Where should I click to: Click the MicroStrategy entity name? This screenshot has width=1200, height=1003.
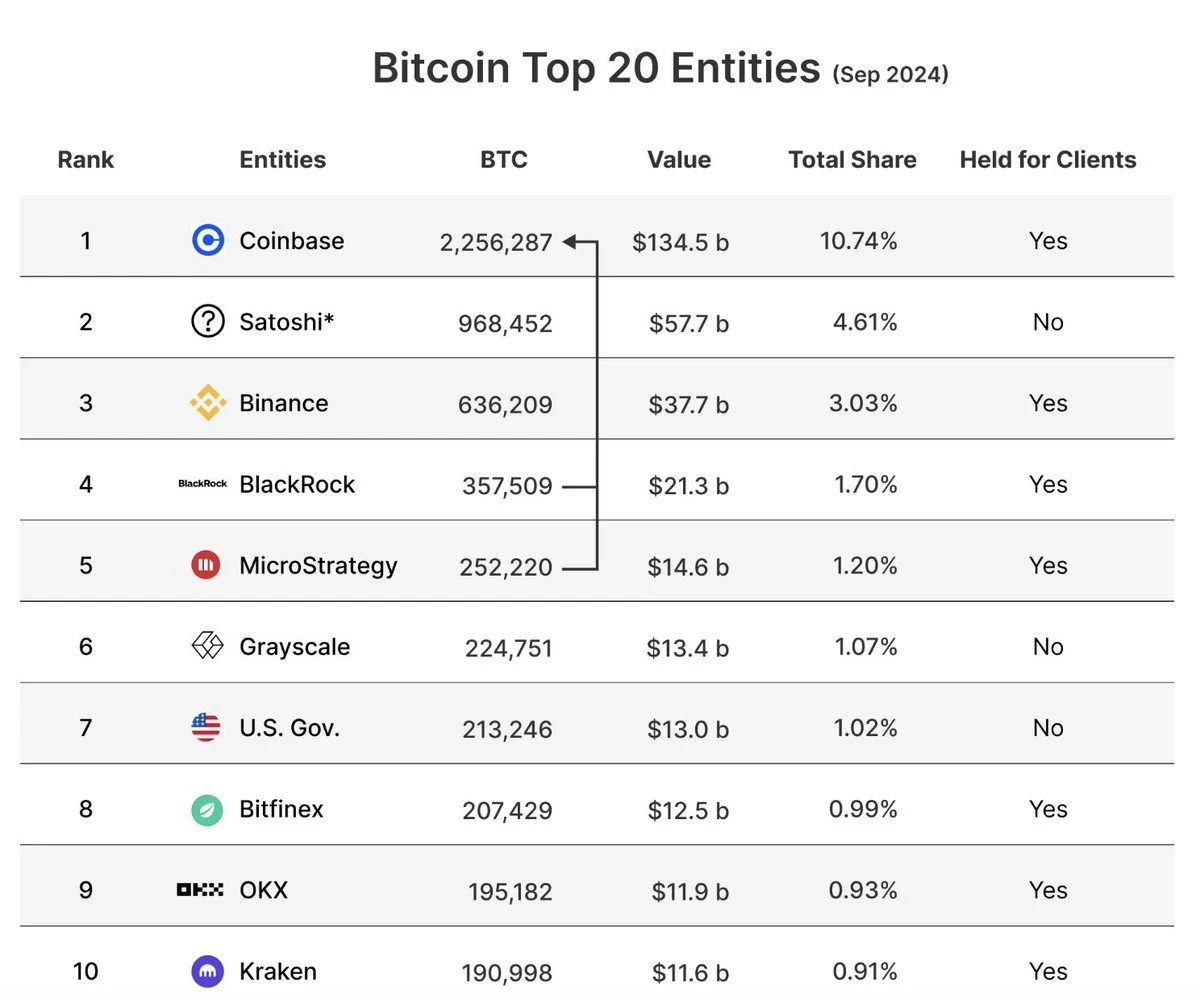[318, 566]
